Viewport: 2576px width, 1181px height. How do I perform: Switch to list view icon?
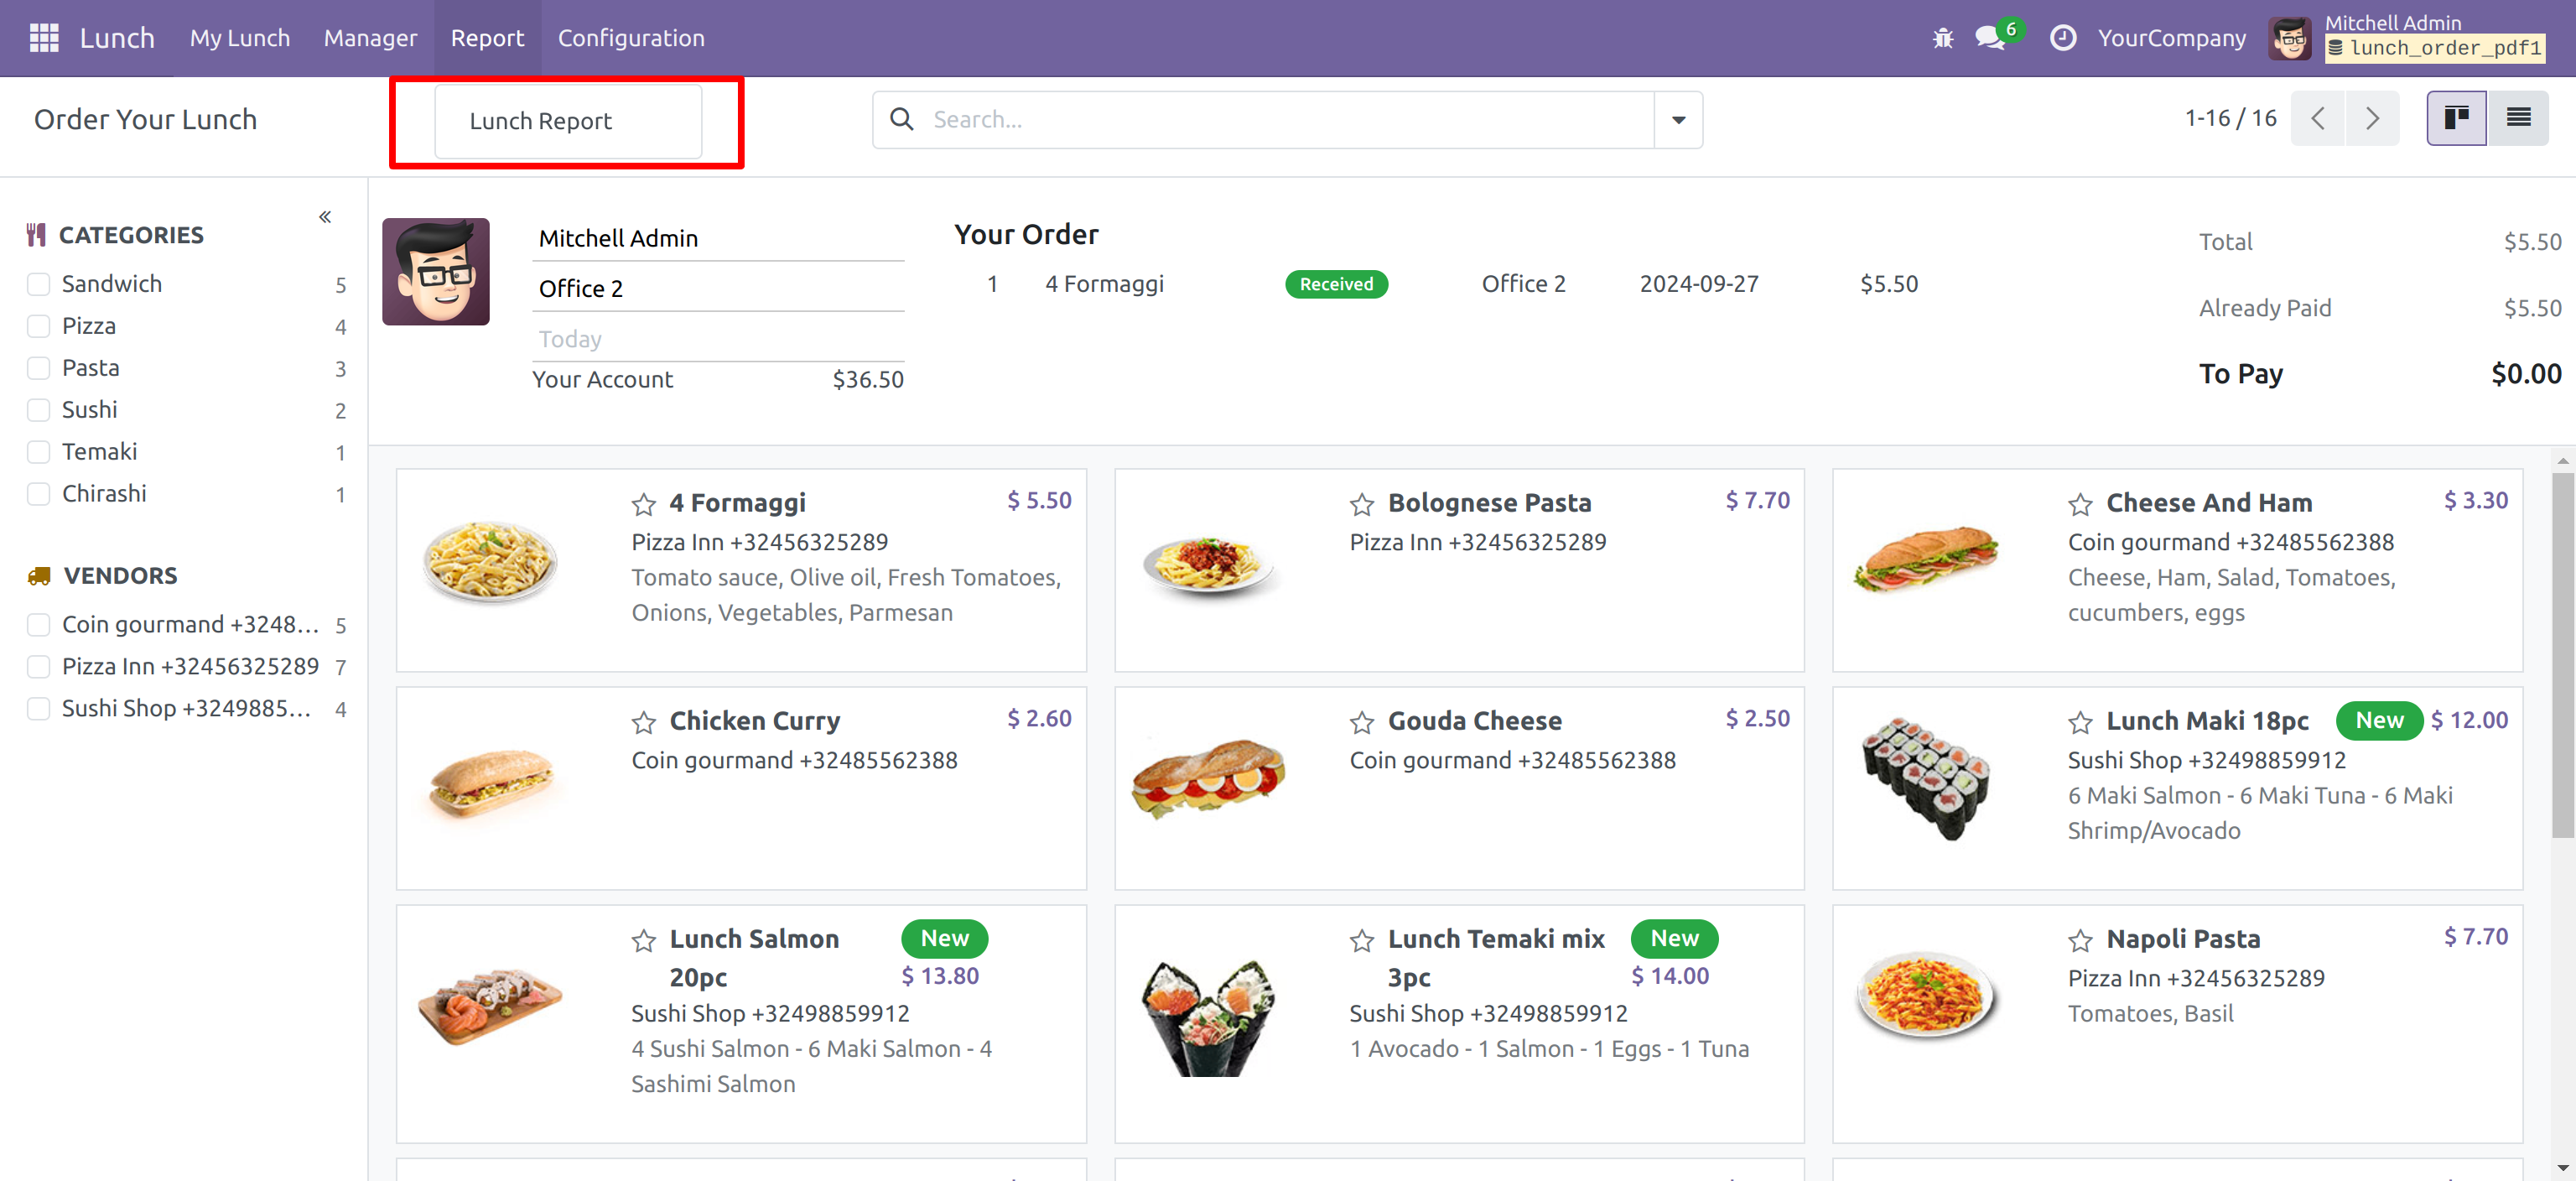(2518, 118)
